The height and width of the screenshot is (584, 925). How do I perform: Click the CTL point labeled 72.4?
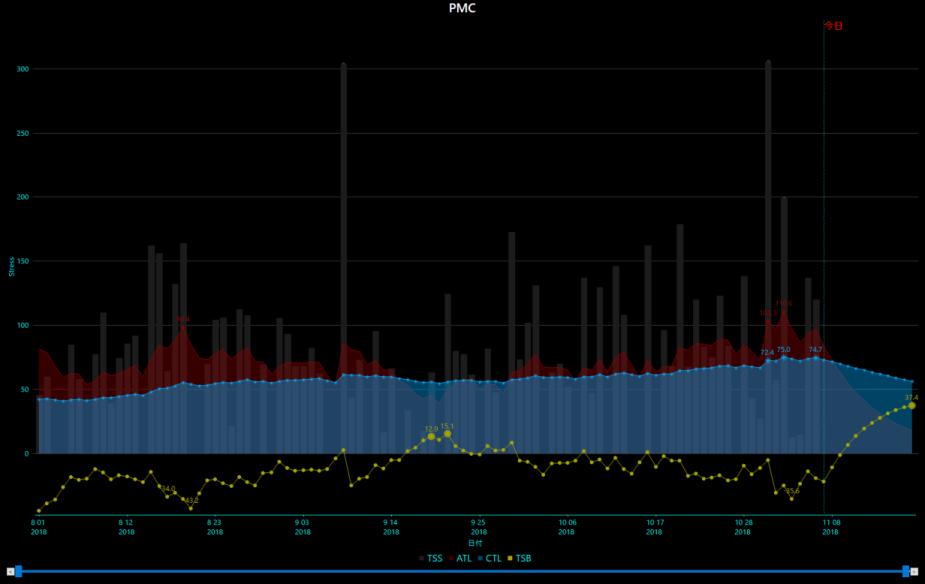(768, 360)
